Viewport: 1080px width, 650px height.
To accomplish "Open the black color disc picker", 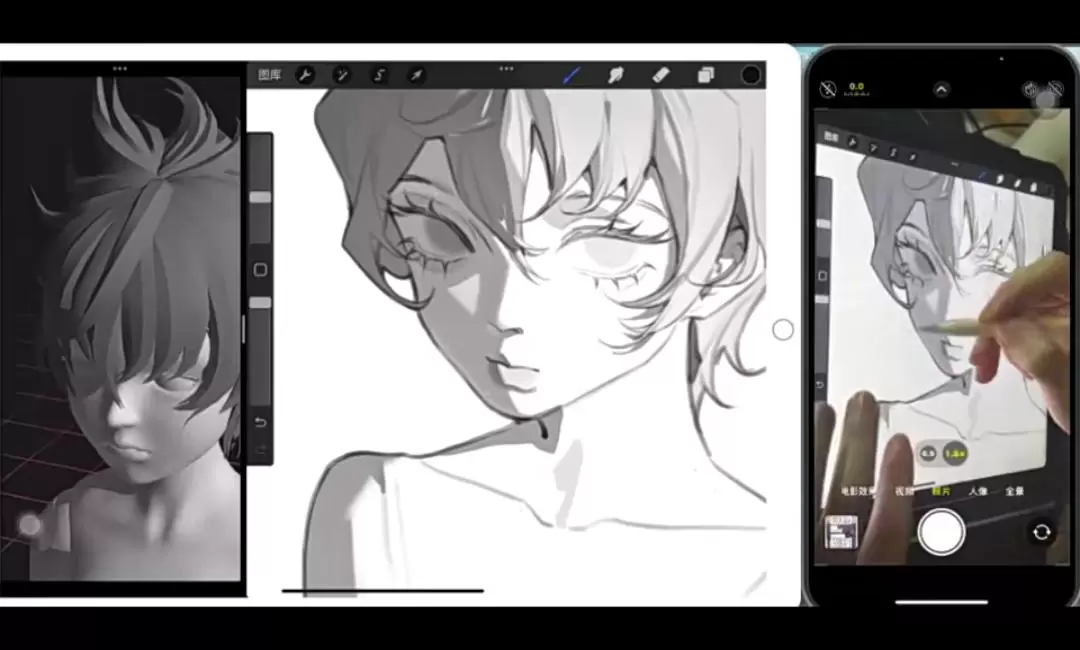I will coord(751,75).
